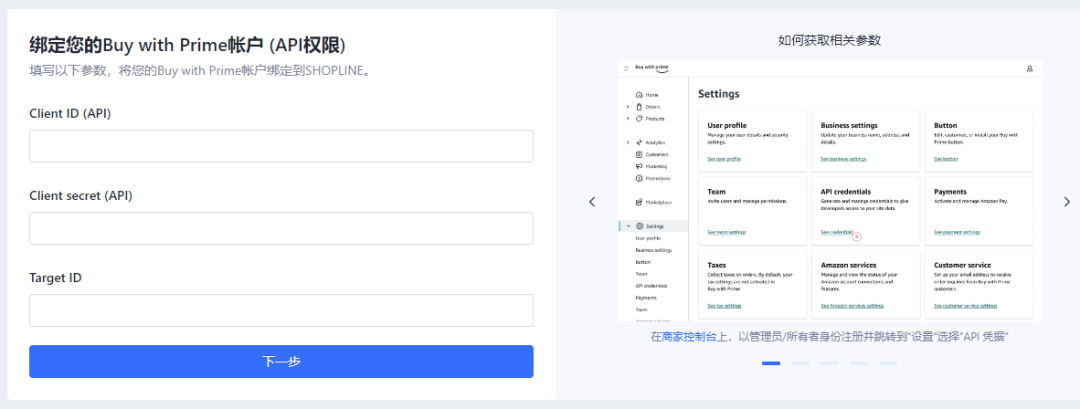
Task: Click the blue 下一步 button
Action: [281, 361]
